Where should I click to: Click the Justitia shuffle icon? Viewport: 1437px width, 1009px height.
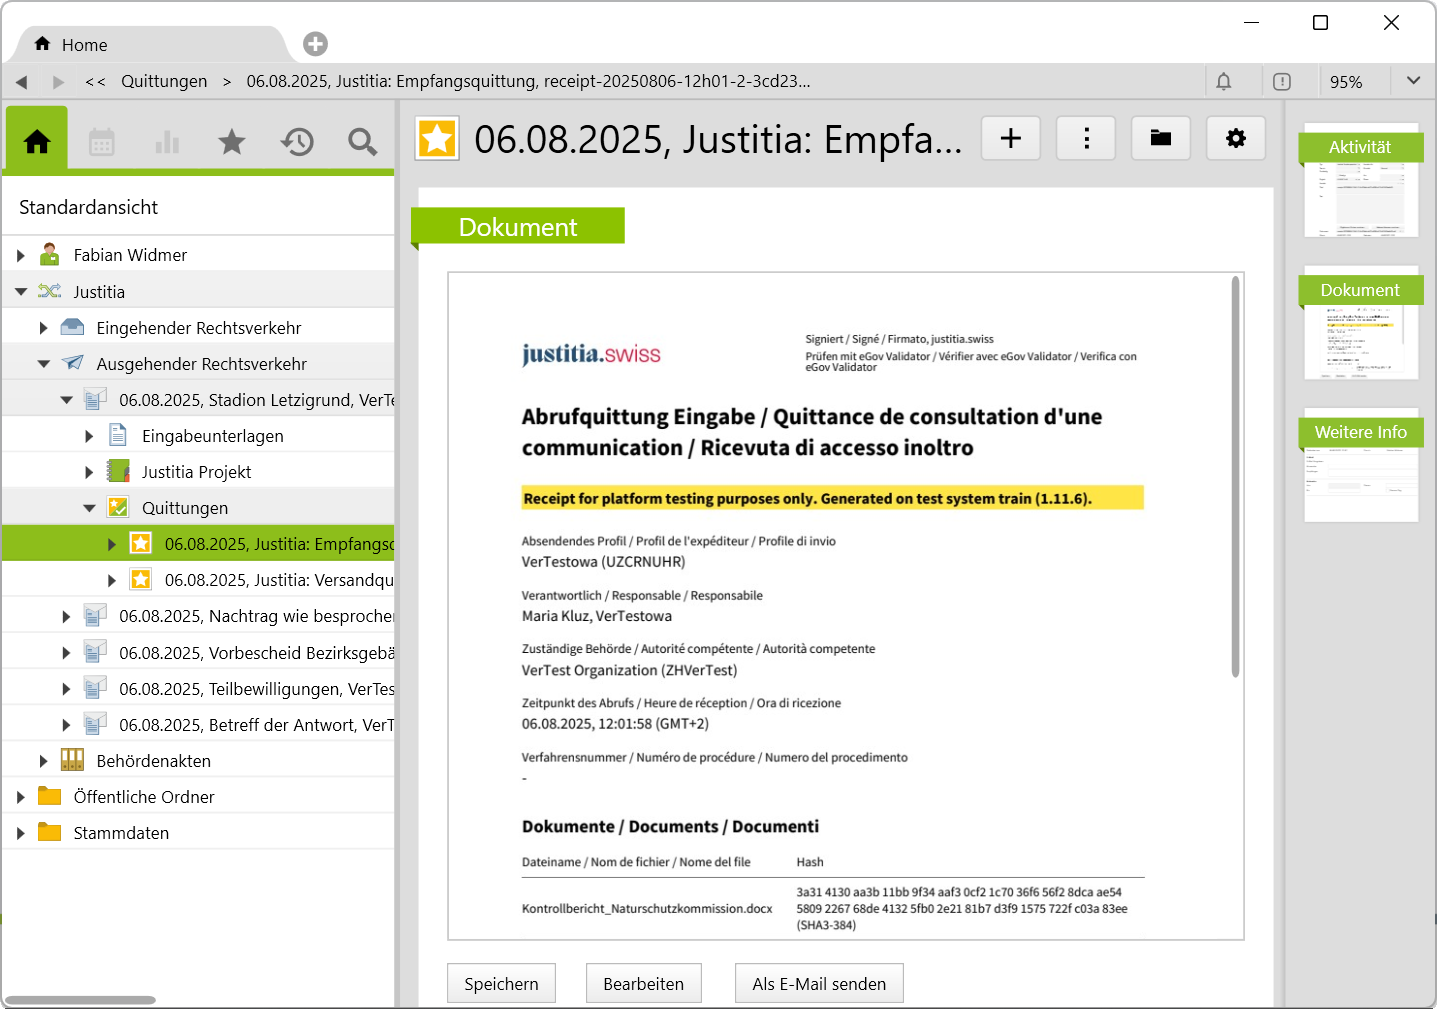click(x=49, y=291)
